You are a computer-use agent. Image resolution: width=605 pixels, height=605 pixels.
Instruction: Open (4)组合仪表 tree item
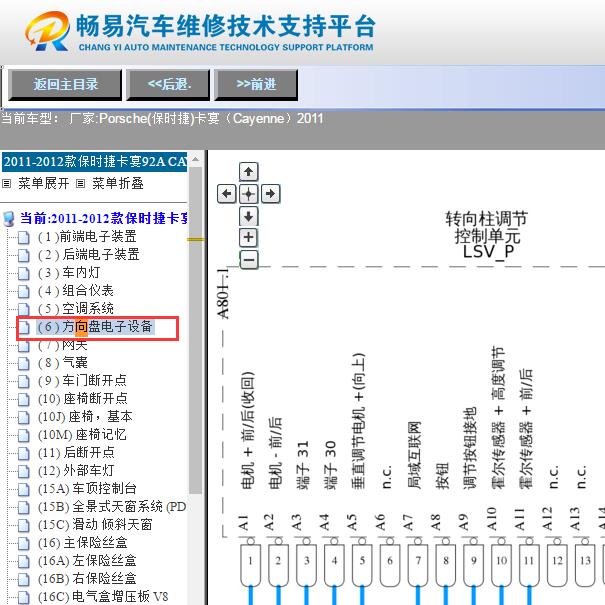75,291
